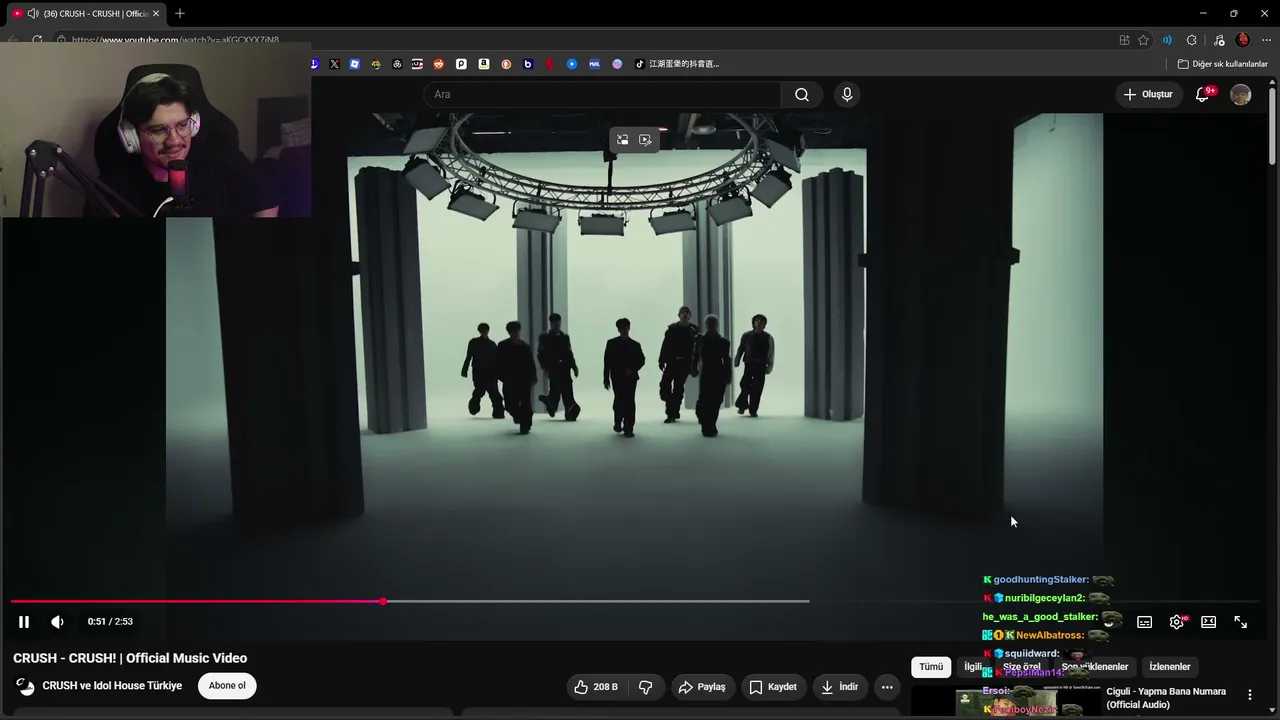Subscribe with the Abone ol button
The image size is (1280, 720).
point(227,686)
